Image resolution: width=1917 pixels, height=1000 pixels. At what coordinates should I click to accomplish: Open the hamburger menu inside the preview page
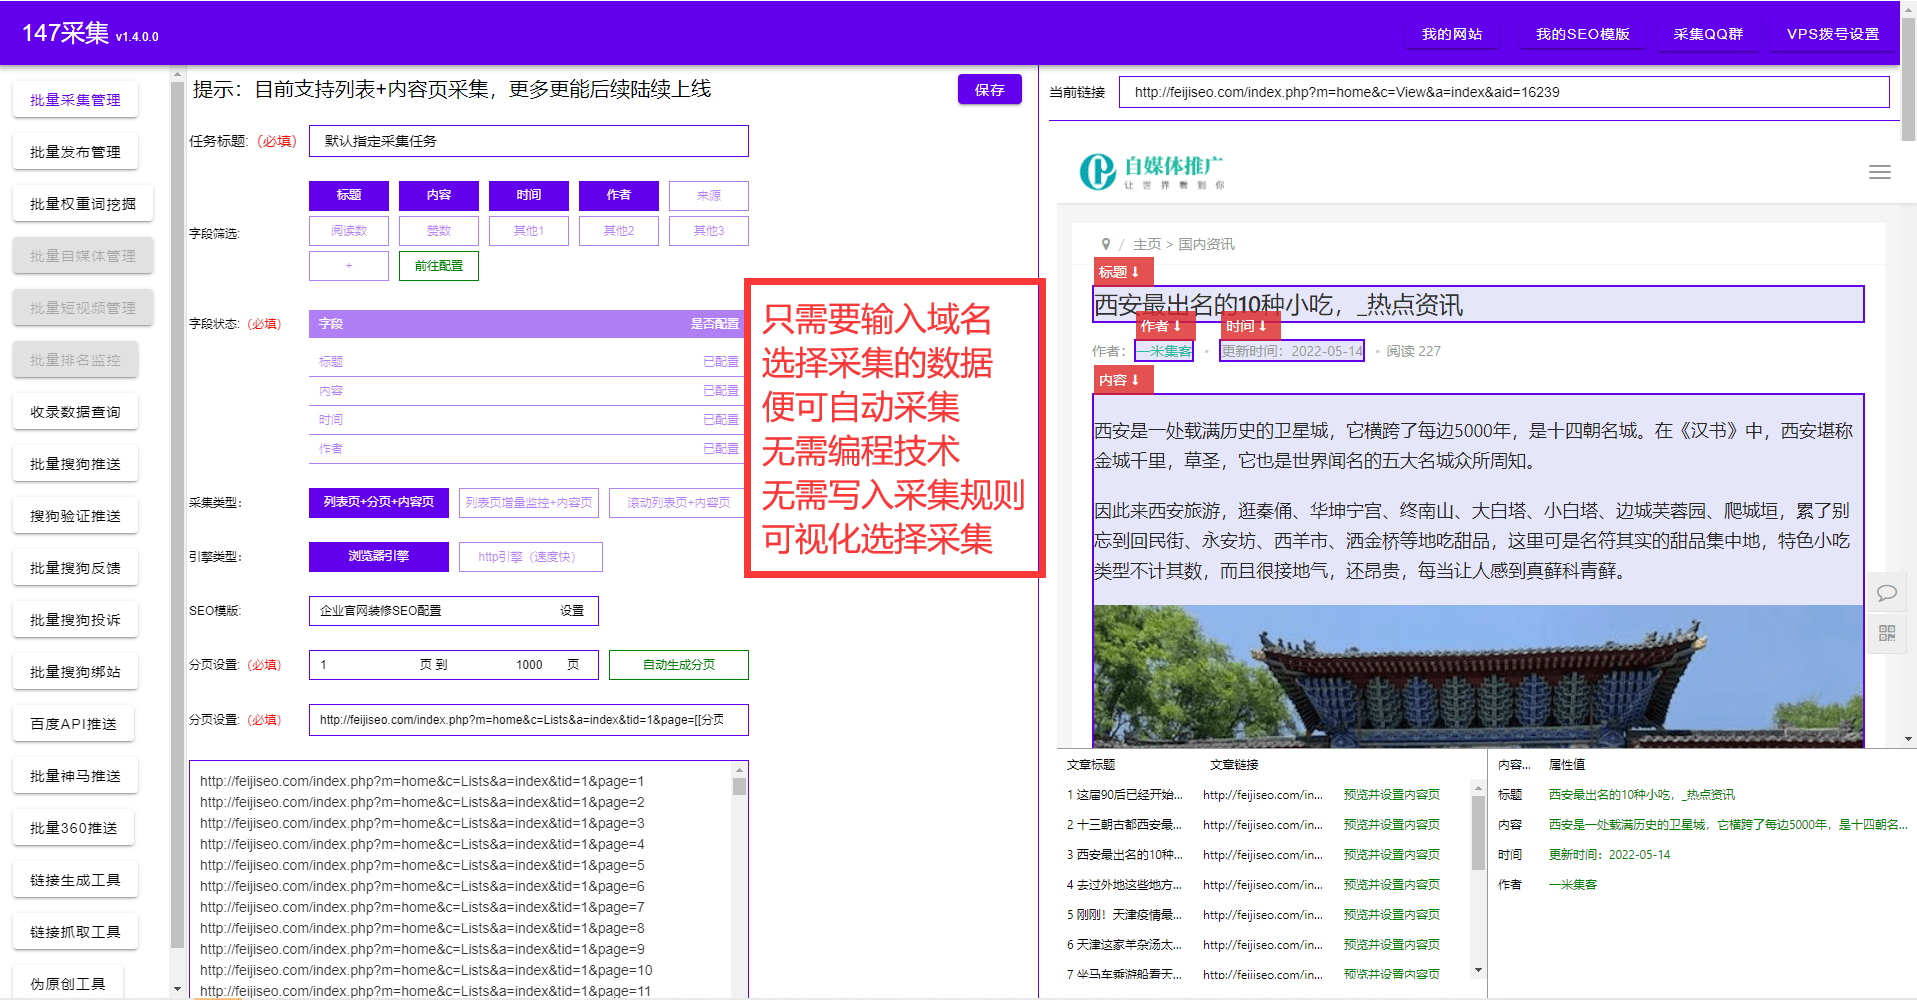(x=1879, y=172)
